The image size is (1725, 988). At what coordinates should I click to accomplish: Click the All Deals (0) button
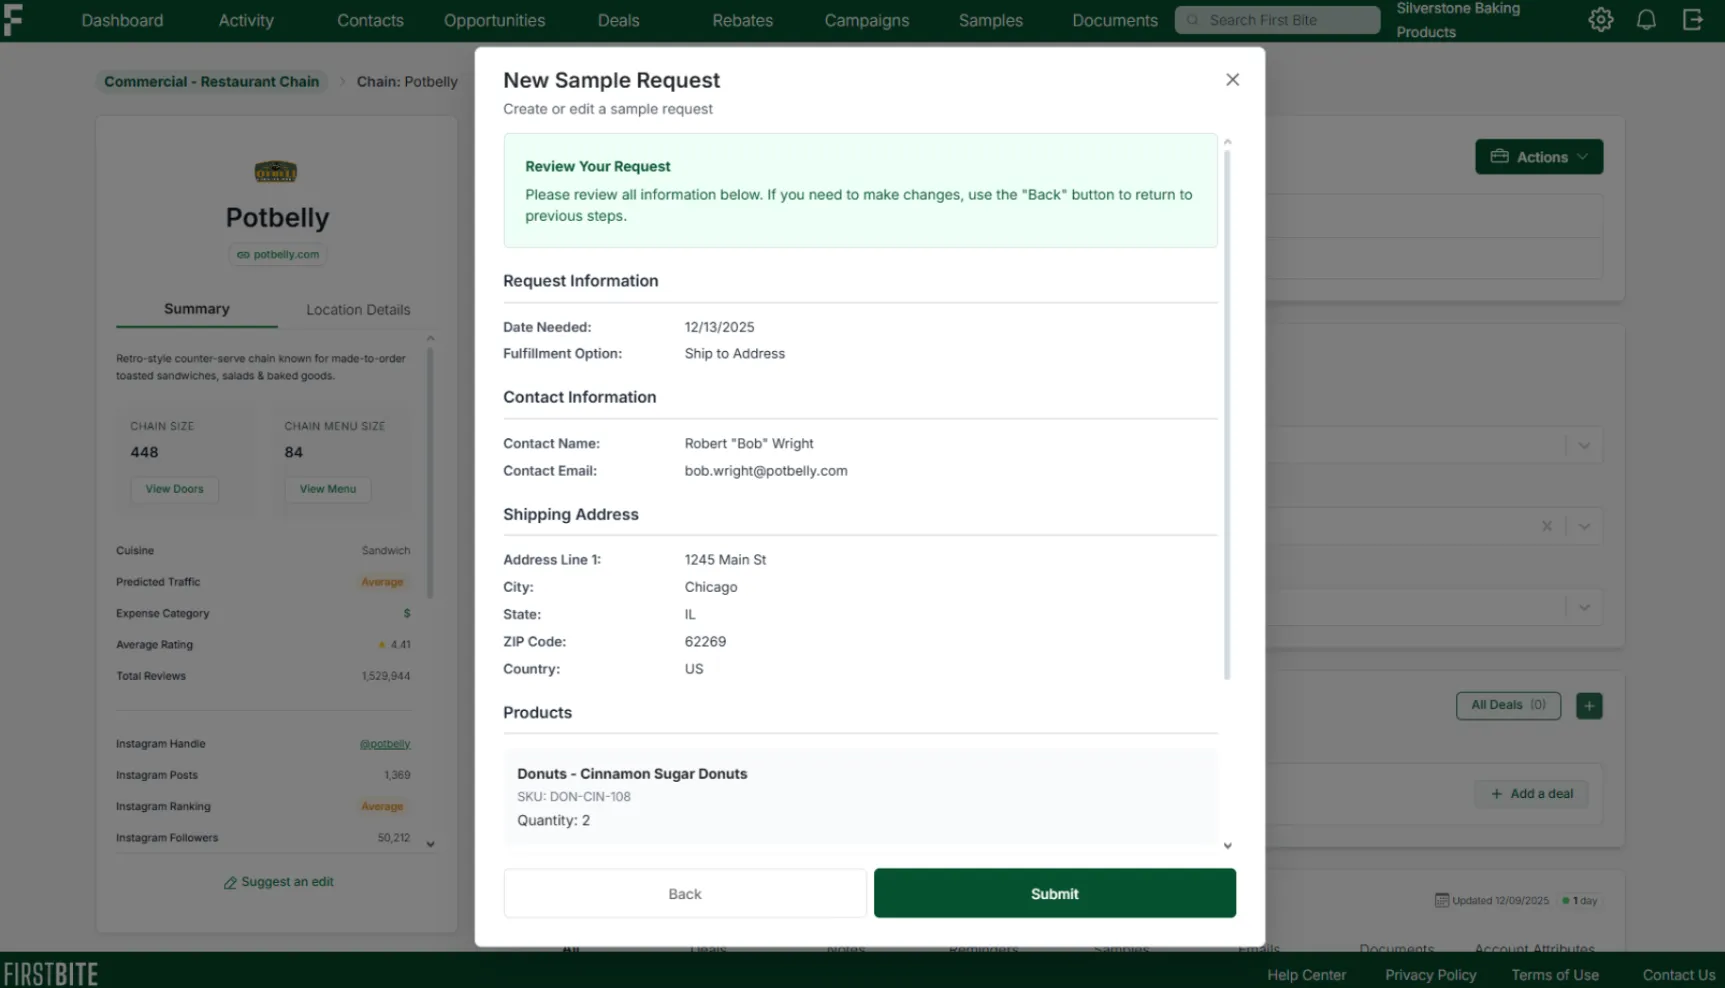pos(1508,705)
